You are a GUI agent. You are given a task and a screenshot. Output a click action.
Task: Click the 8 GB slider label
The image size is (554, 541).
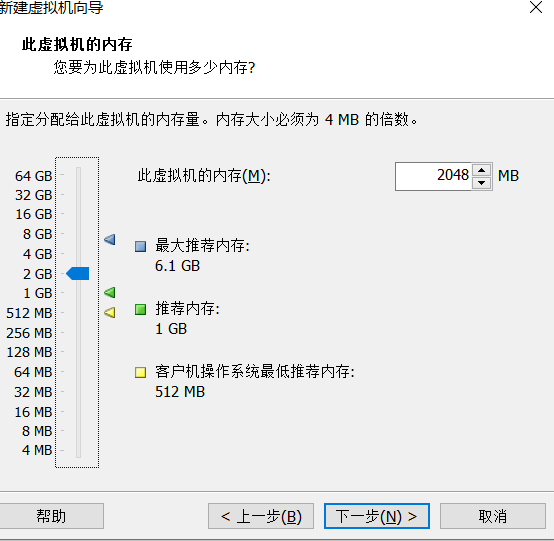(x=37, y=234)
